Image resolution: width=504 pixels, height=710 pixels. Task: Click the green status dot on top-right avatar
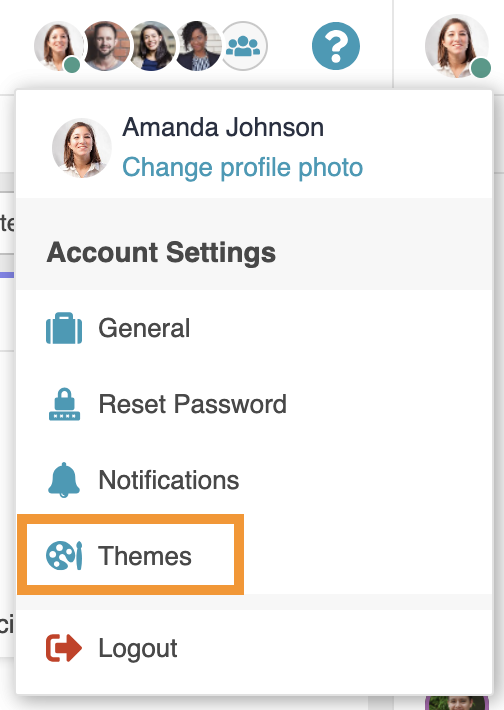480,68
